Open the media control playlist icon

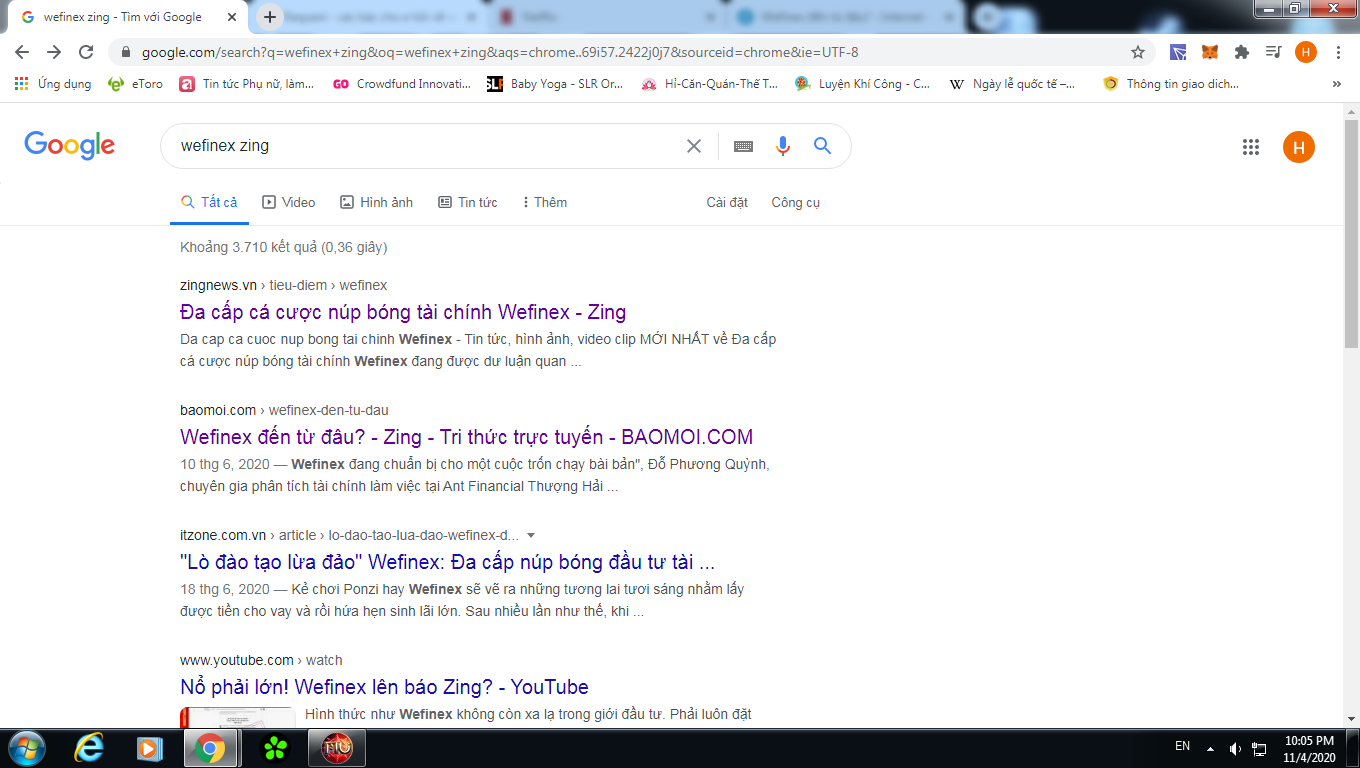pos(1273,52)
